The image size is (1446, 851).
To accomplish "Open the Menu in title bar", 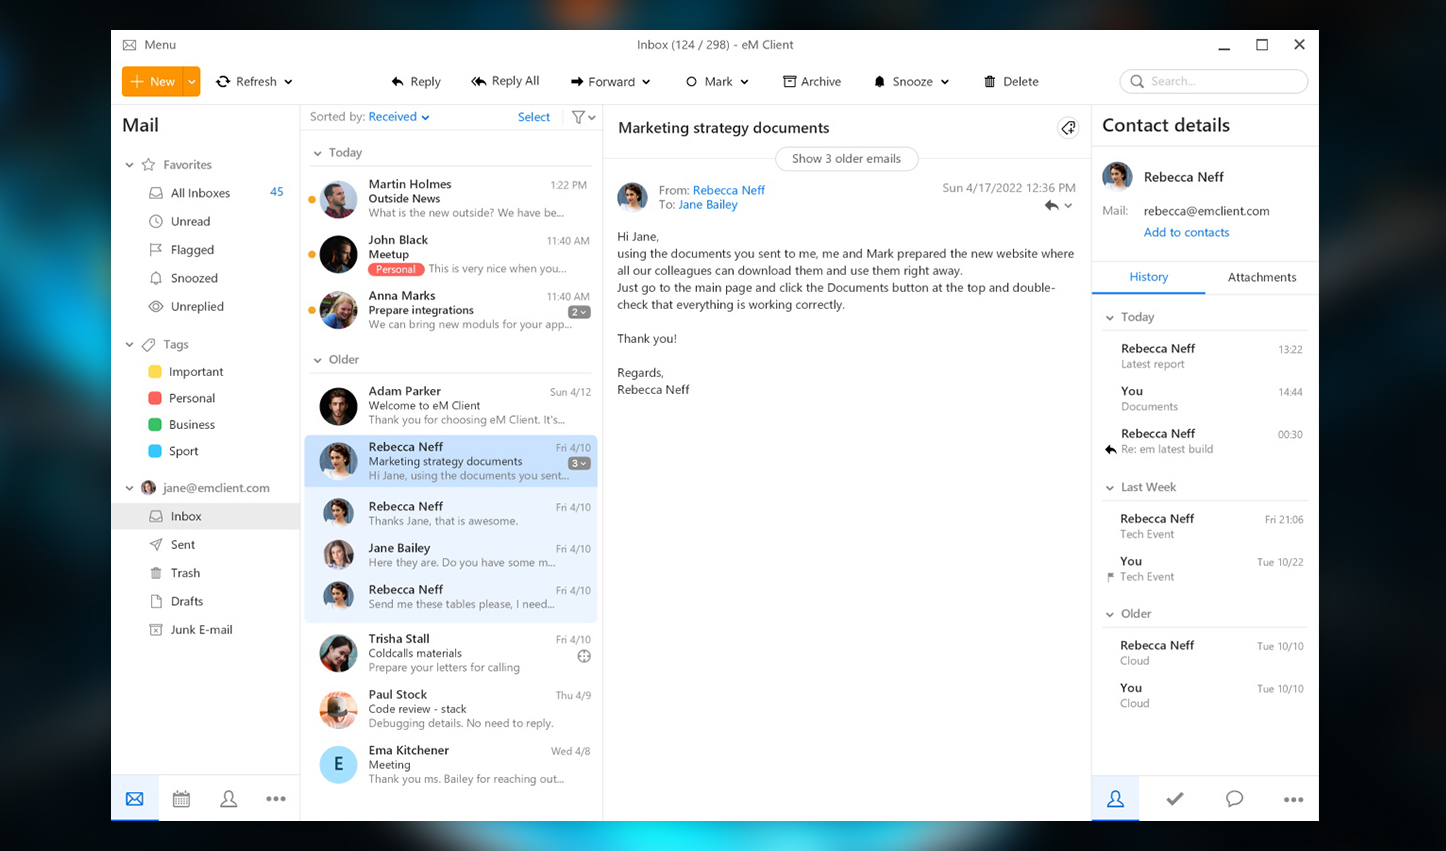I will 149,45.
